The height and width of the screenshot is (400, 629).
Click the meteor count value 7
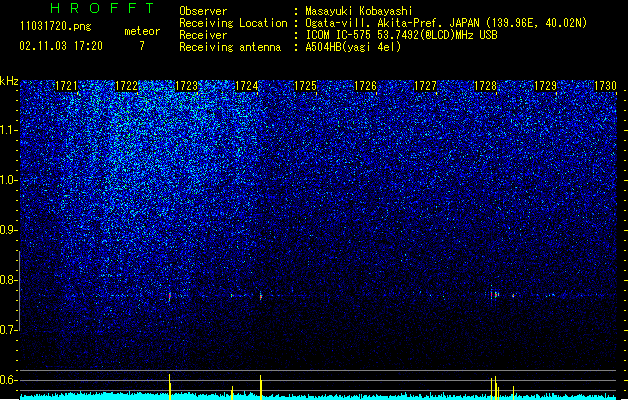(142, 46)
